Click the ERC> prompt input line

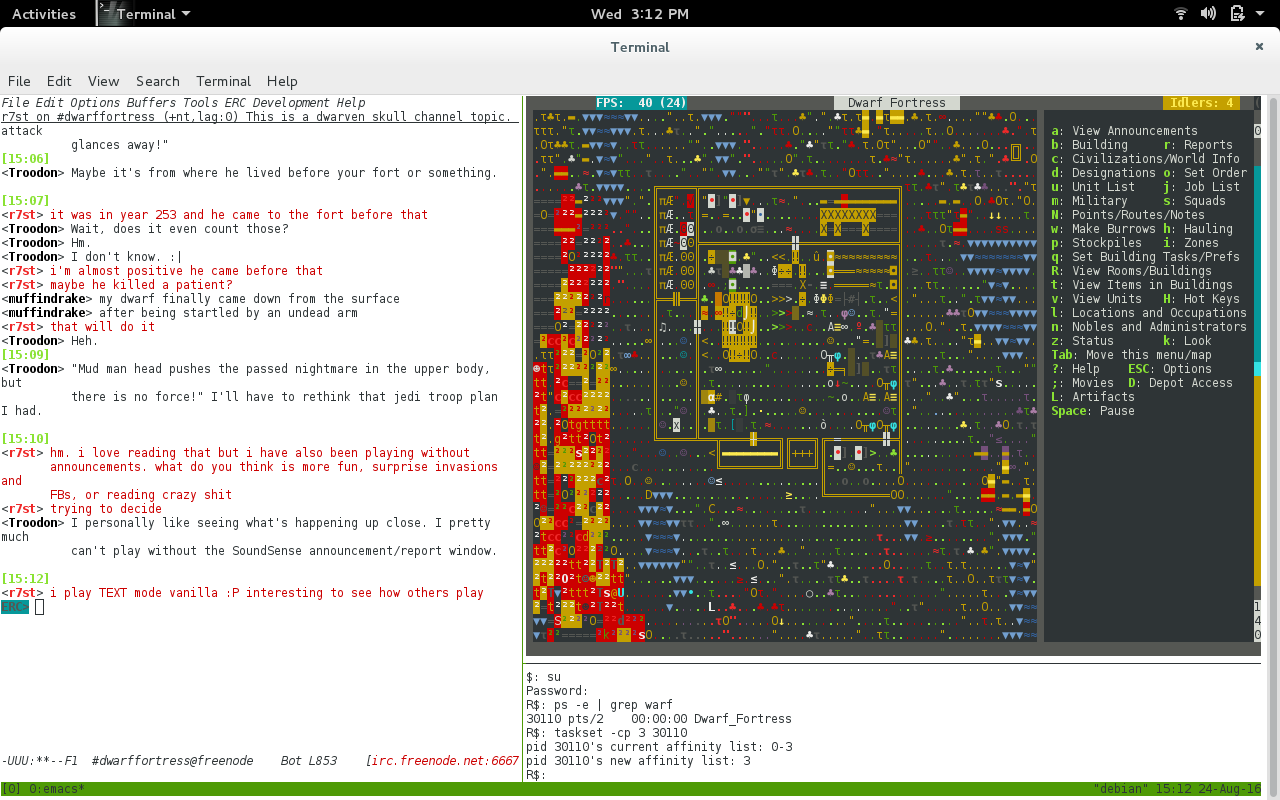click(260, 607)
